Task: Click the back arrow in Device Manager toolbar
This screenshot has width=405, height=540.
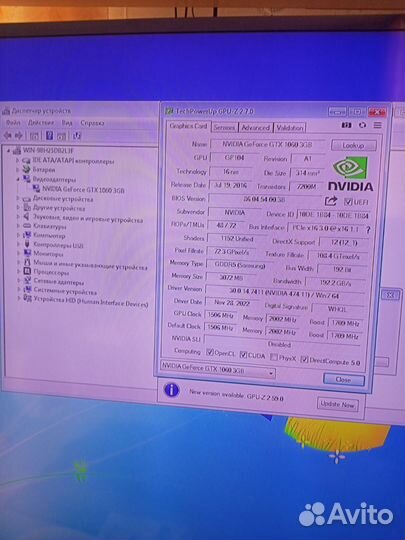Action: pyautogui.click(x=8, y=136)
